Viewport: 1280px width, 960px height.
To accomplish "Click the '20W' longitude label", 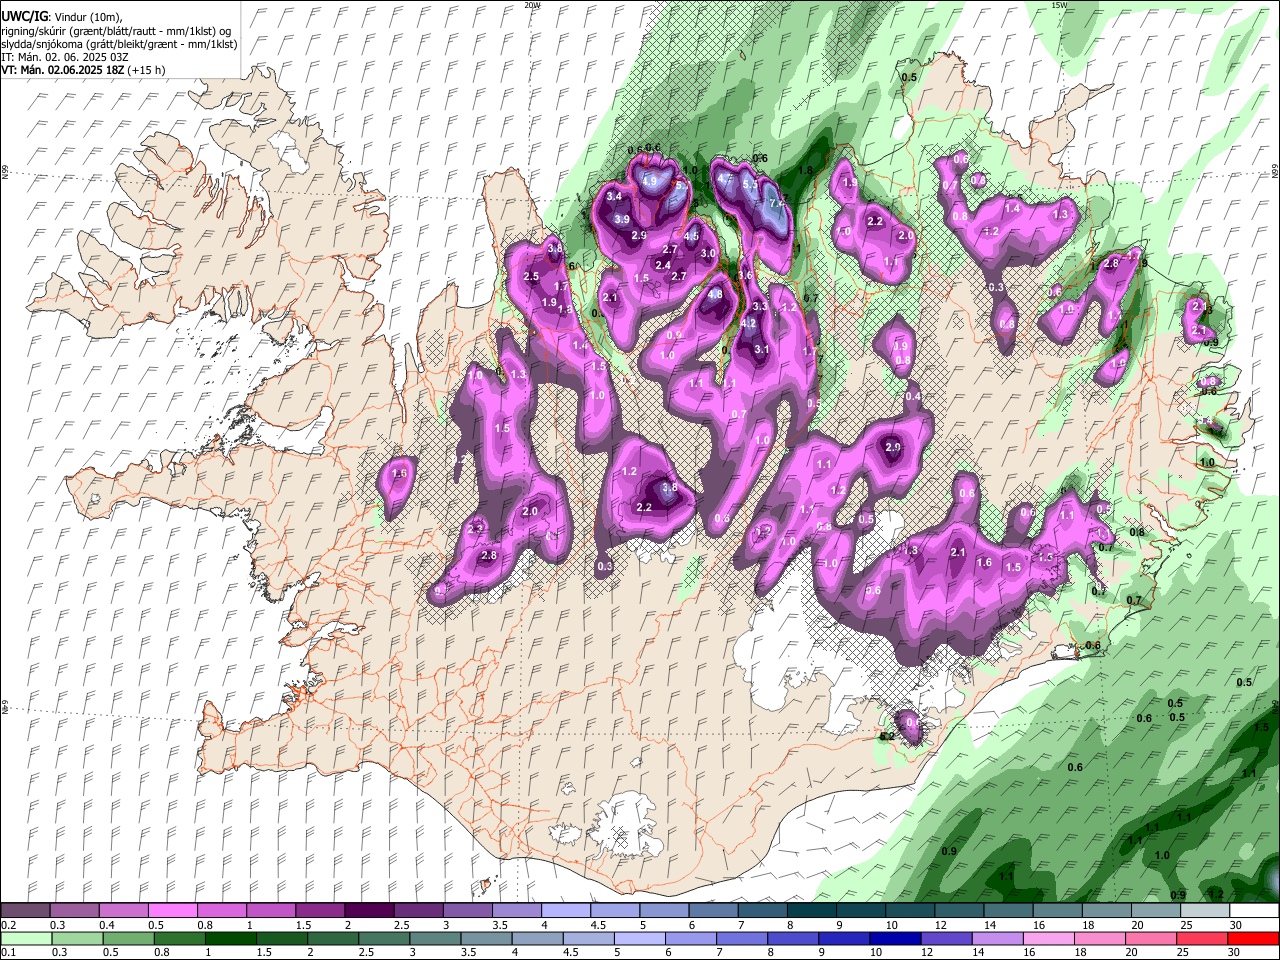I will point(532,5).
